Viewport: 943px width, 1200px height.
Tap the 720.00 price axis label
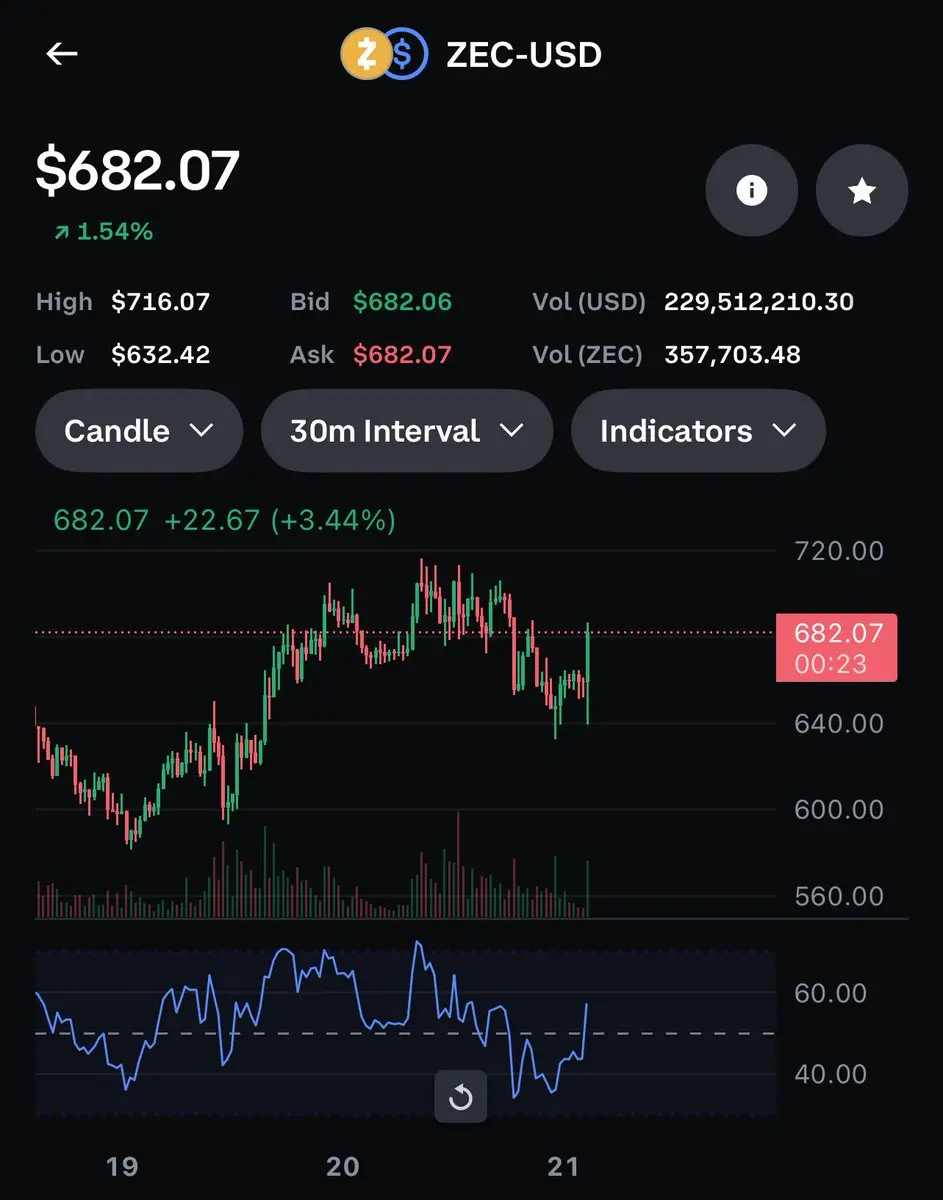pyautogui.click(x=839, y=551)
